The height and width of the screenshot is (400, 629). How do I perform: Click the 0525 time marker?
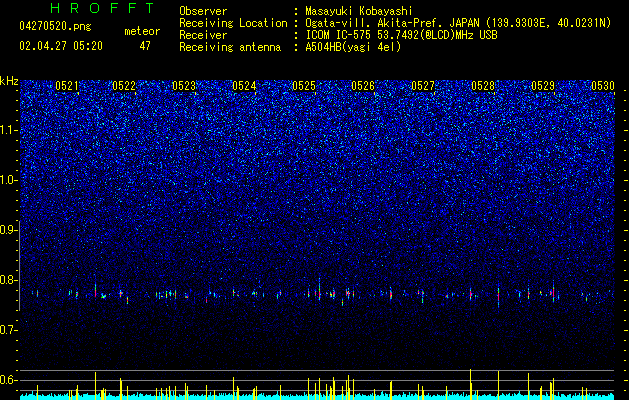304,86
